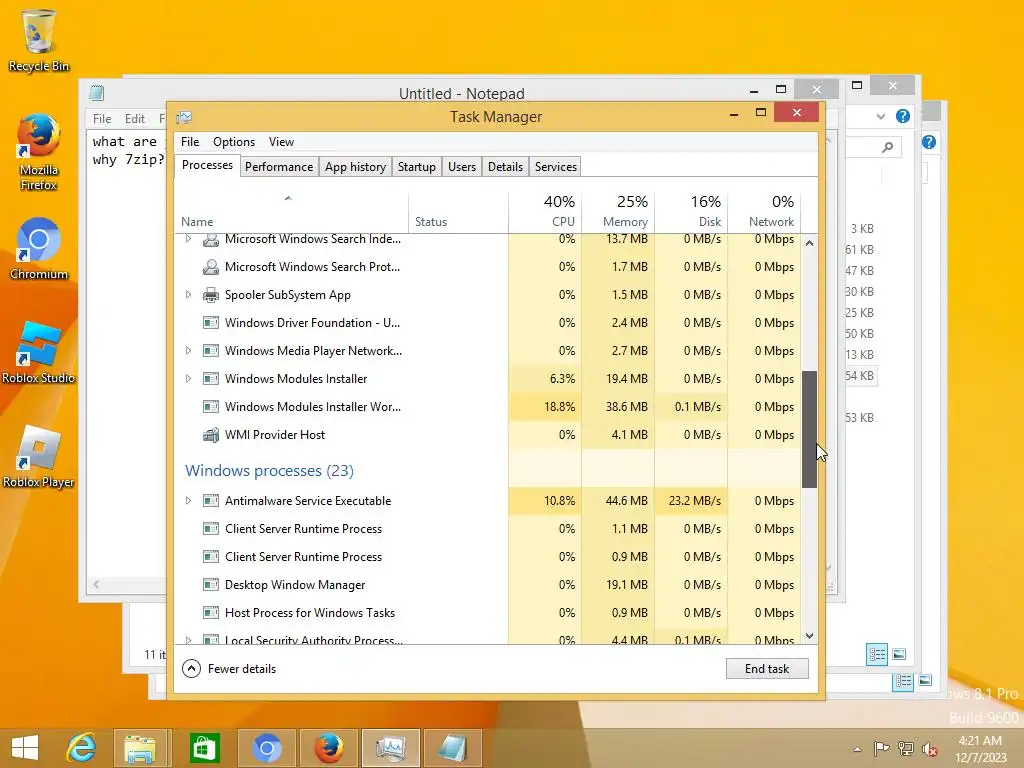Select Host Process for Windows Tasks
Screen dimensions: 1024x768
[x=488, y=613]
